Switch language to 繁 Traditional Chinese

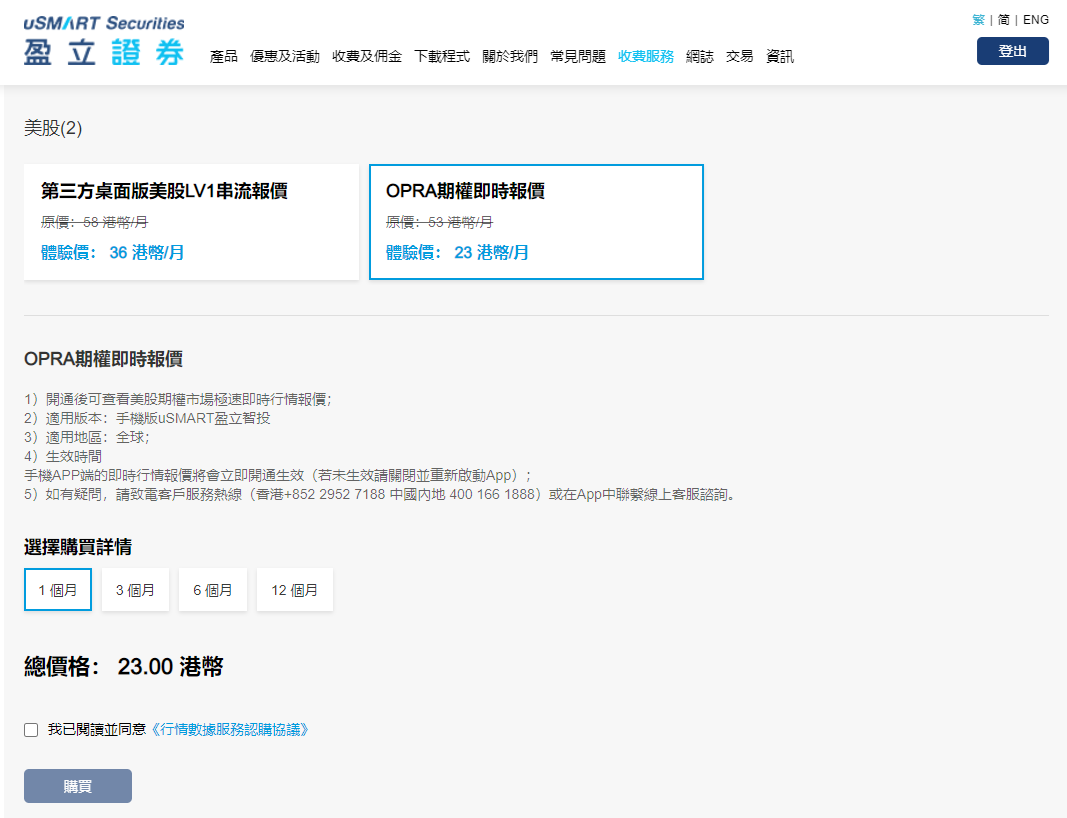(x=979, y=20)
